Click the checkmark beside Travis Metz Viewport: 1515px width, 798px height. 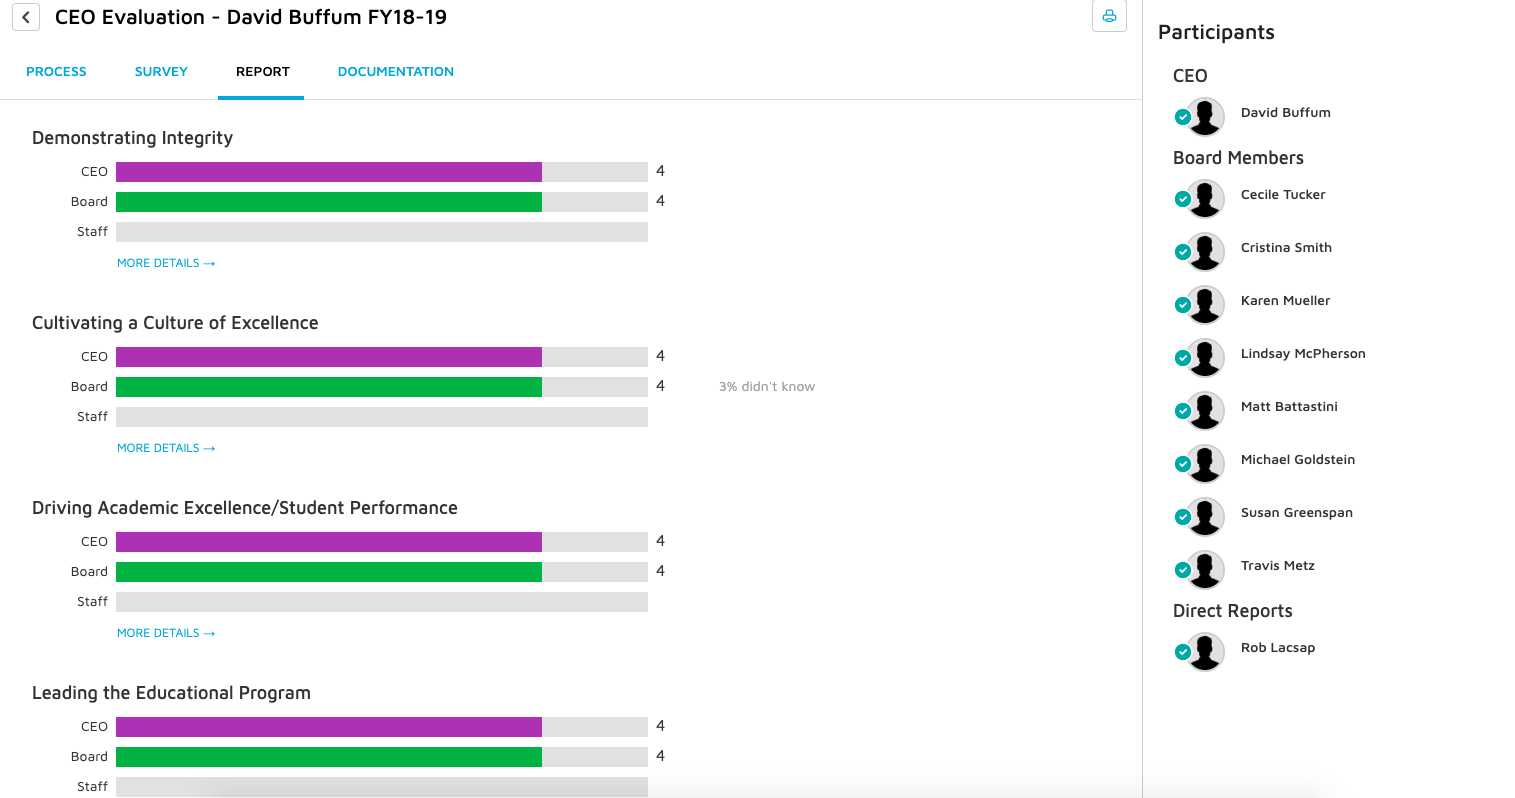tap(1183, 570)
